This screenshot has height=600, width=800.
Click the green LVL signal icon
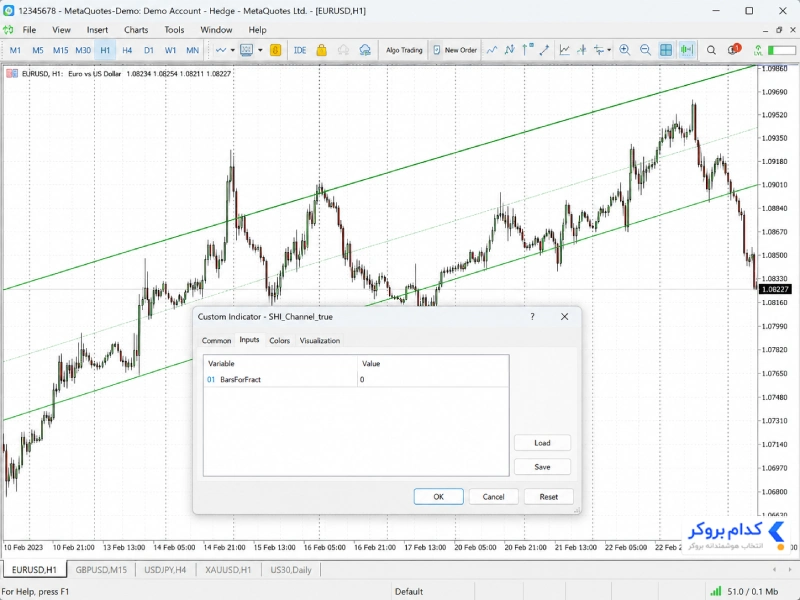[758, 50]
